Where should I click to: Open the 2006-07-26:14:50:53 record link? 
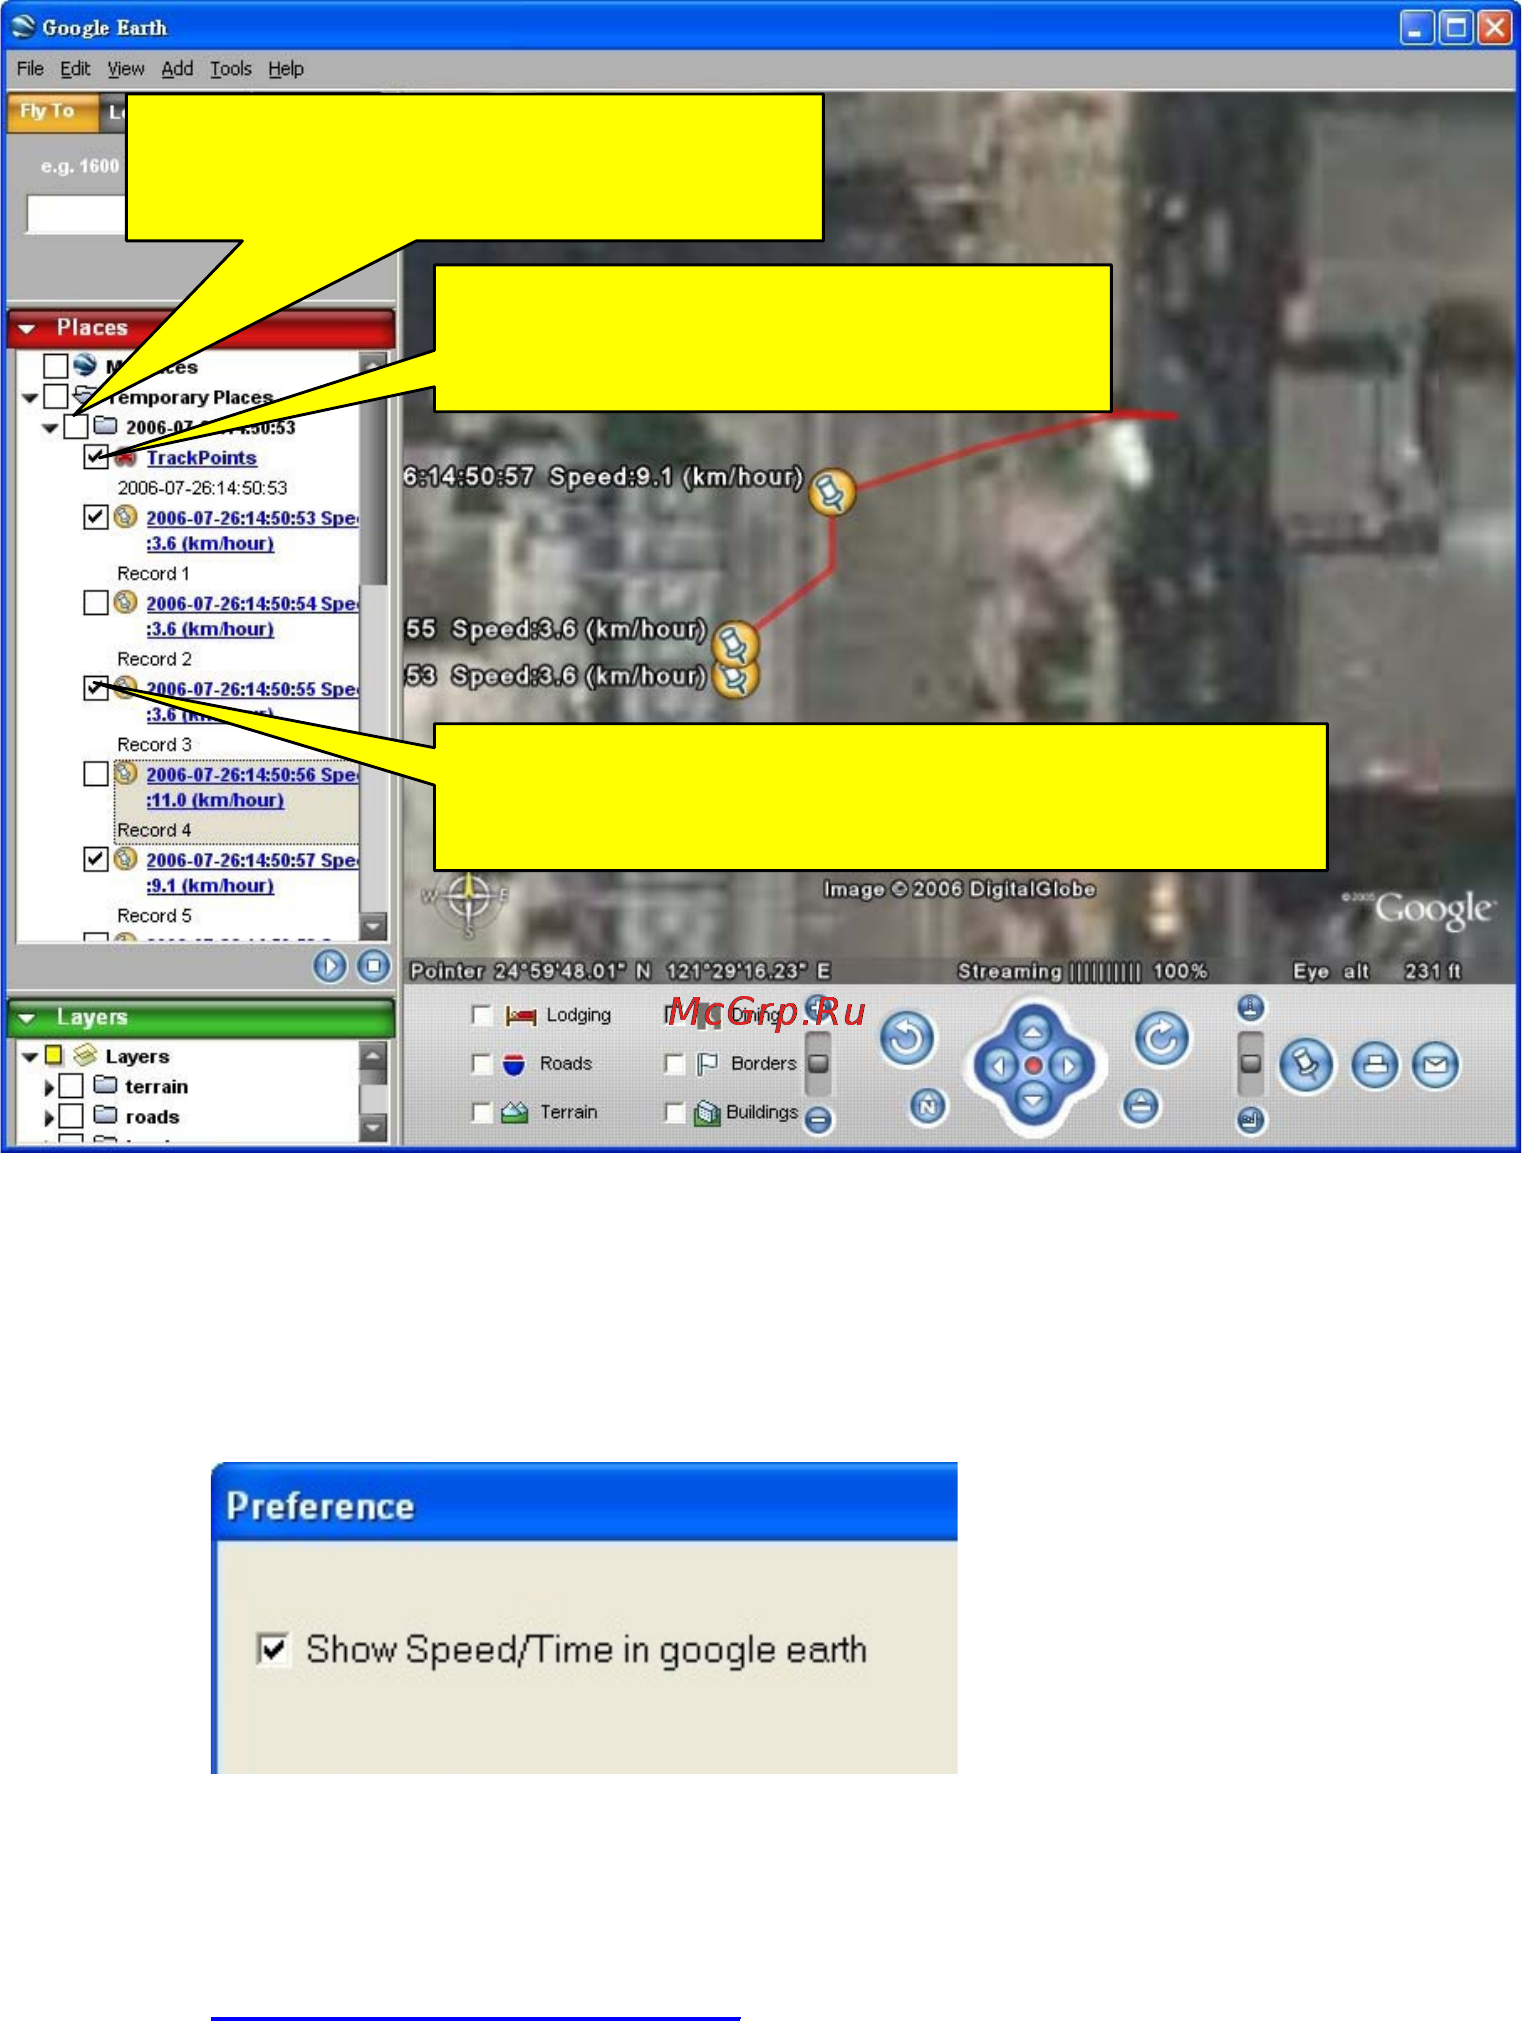tap(252, 530)
